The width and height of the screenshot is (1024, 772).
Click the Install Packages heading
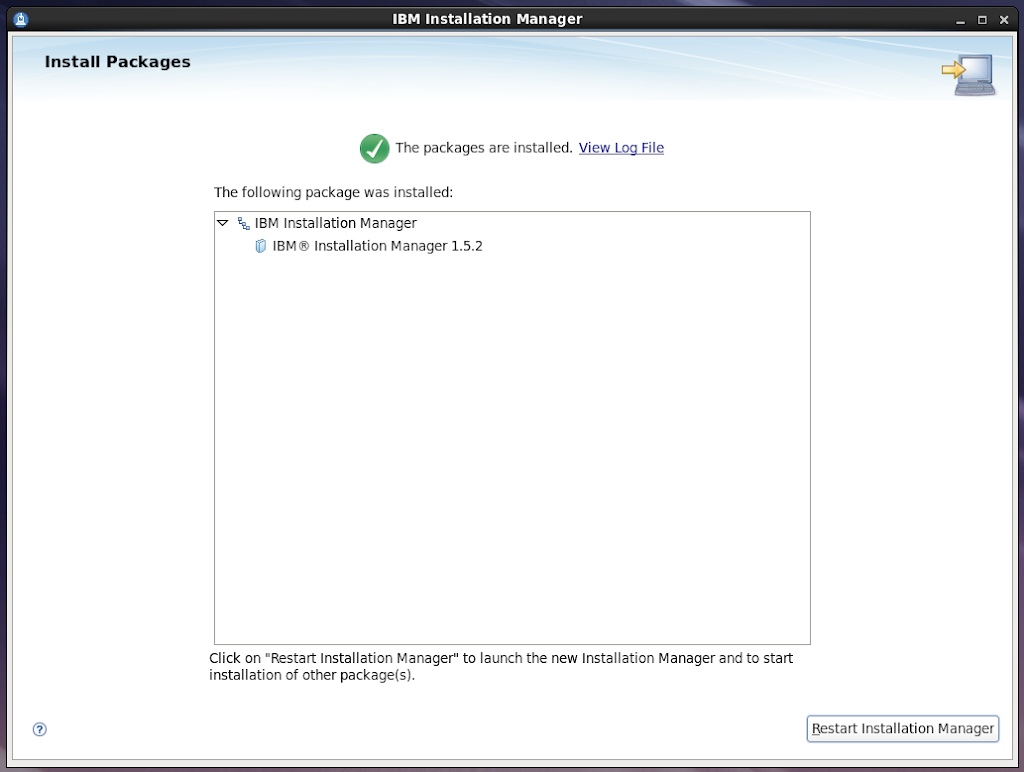point(117,62)
